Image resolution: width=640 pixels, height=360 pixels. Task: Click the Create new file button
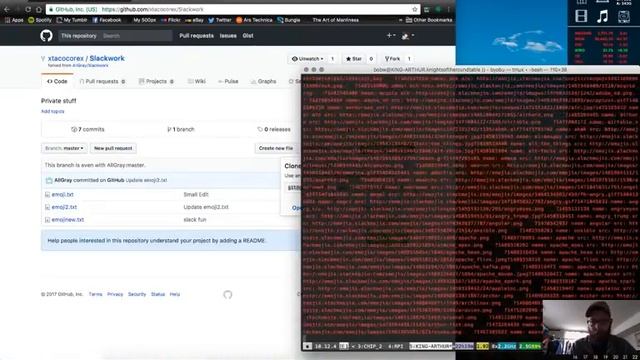[276, 148]
